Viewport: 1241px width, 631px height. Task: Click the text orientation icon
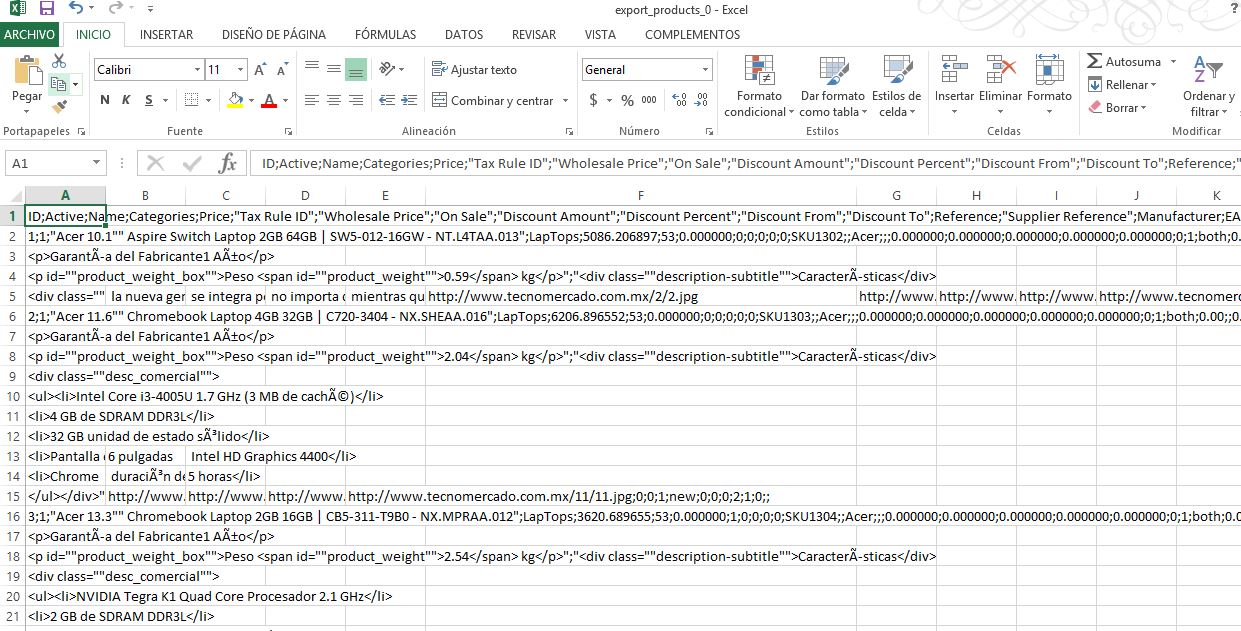pyautogui.click(x=388, y=70)
